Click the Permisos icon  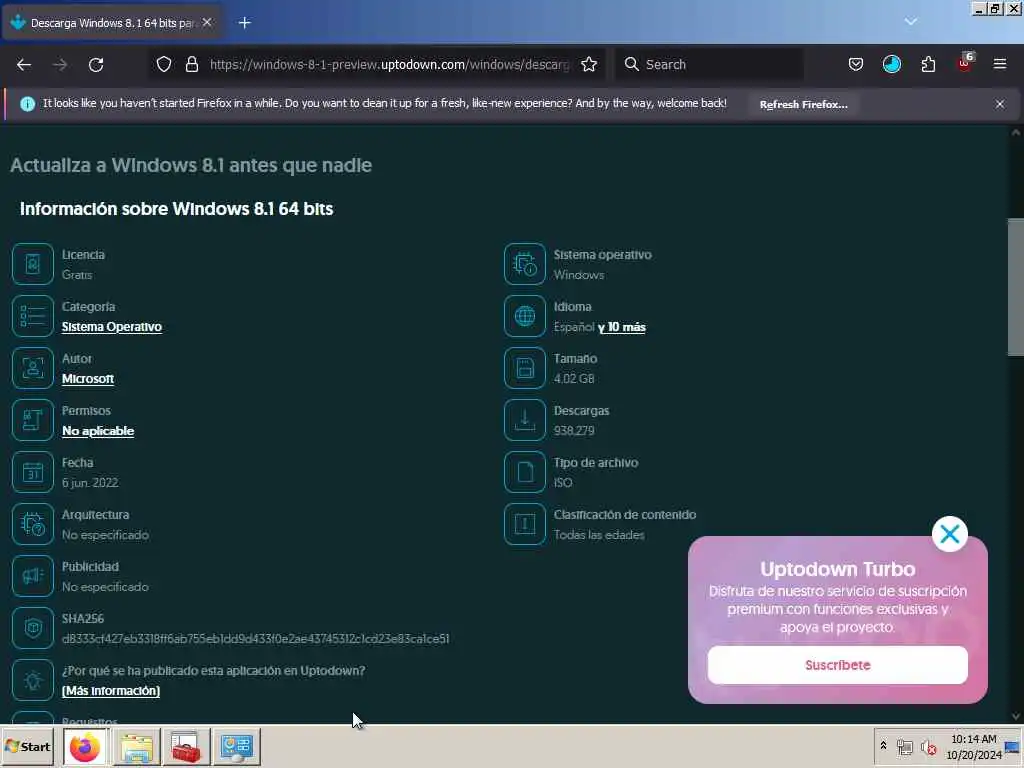click(x=33, y=420)
